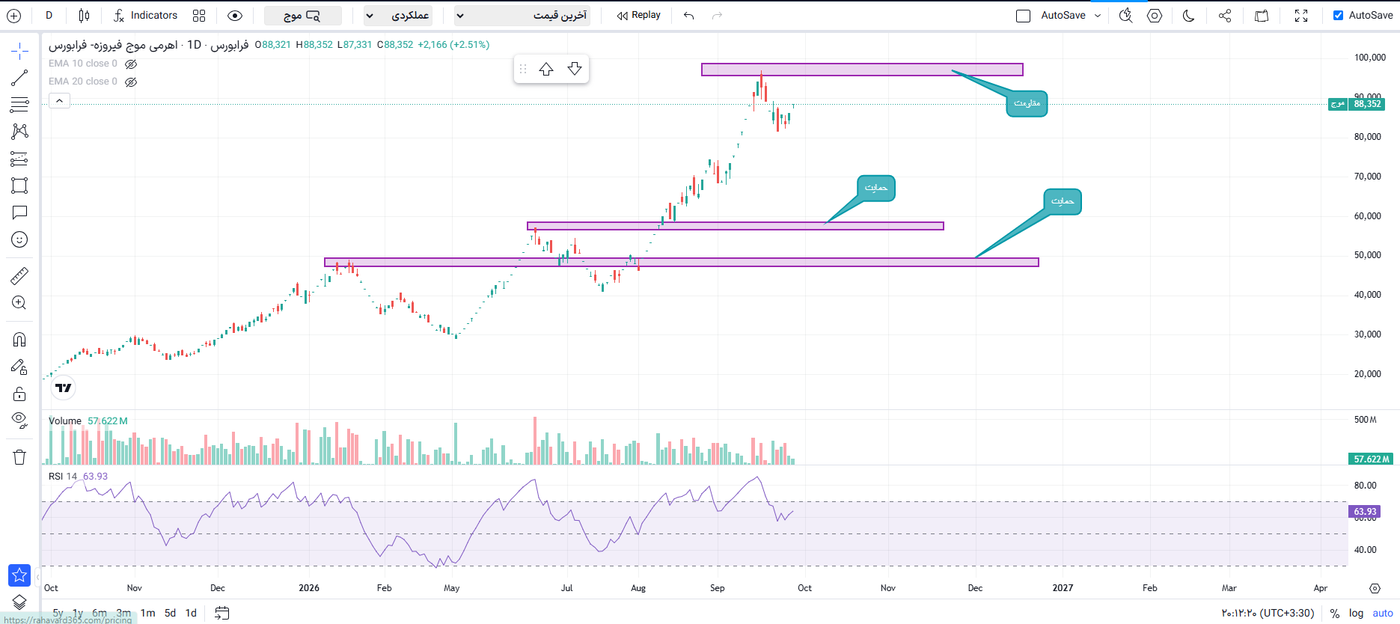Image resolution: width=1400 pixels, height=624 pixels.
Task: Show the hidden EMA 20 indicator
Action: (130, 81)
